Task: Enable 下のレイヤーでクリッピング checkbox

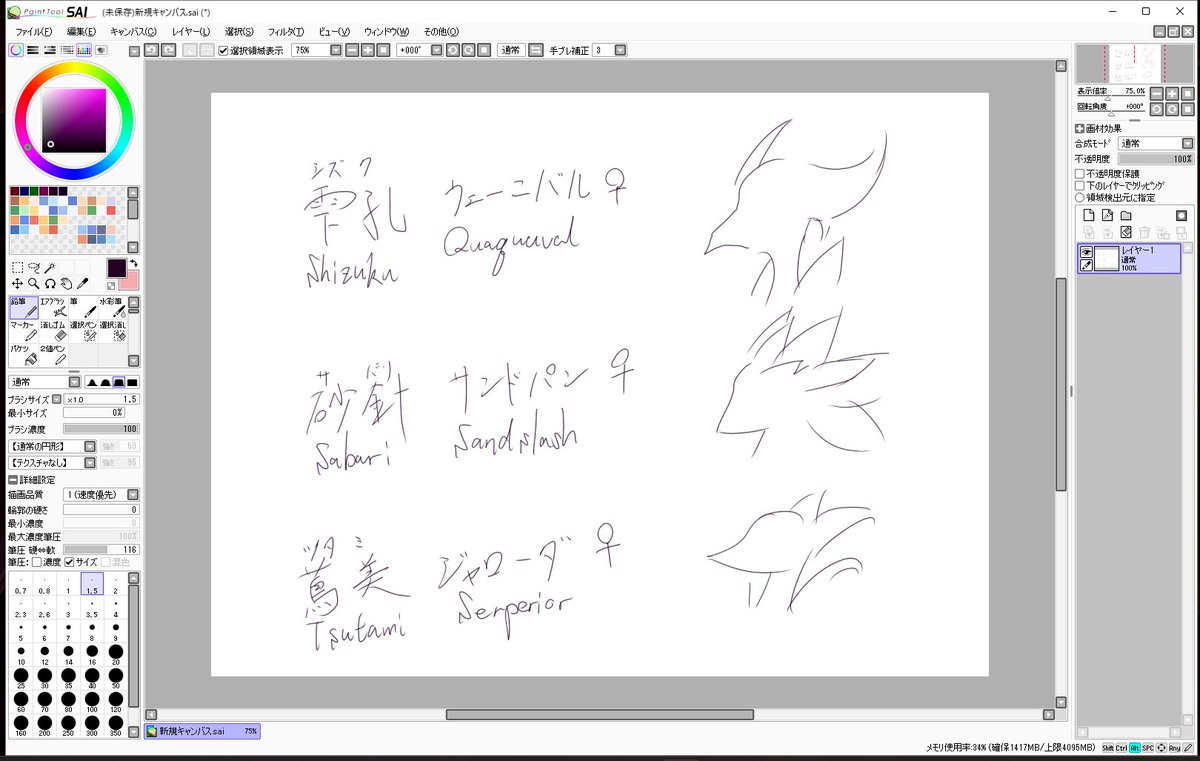Action: coord(1080,185)
